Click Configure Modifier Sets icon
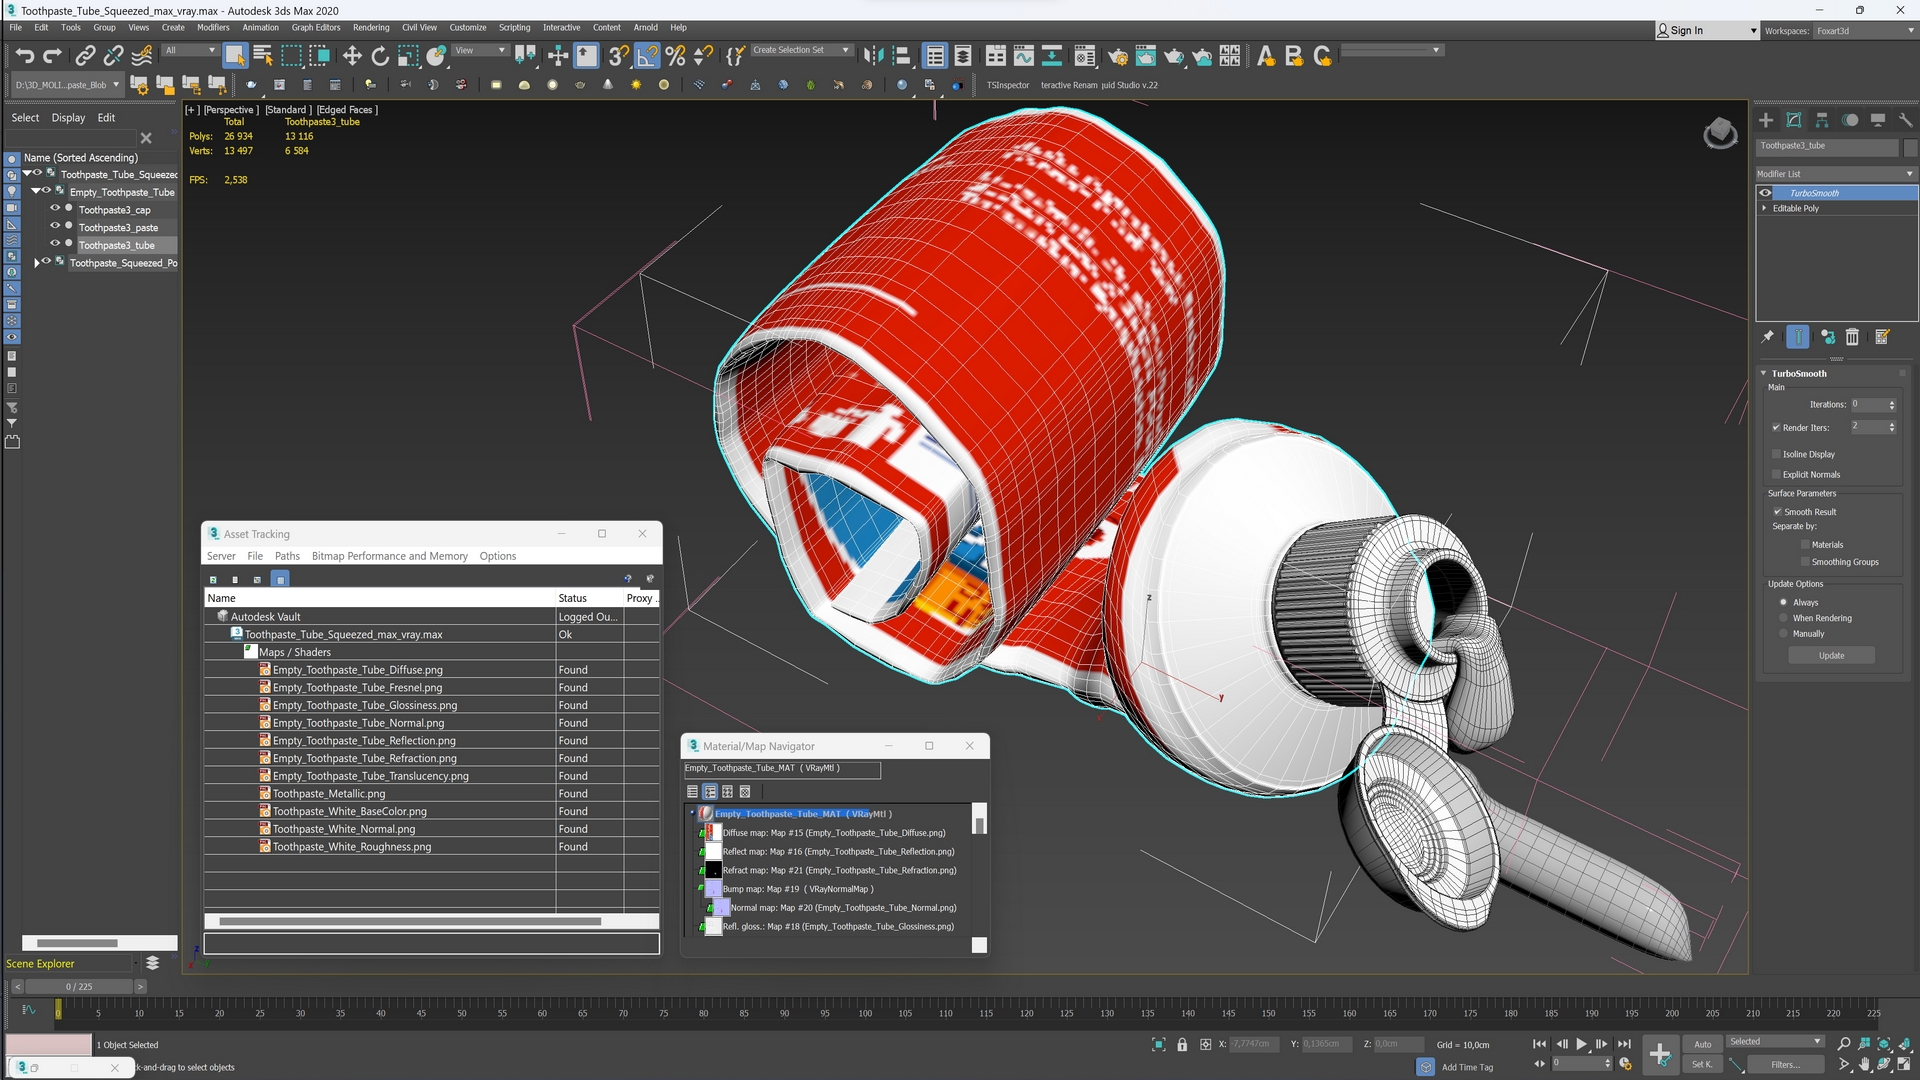The image size is (1920, 1080). (x=1882, y=337)
